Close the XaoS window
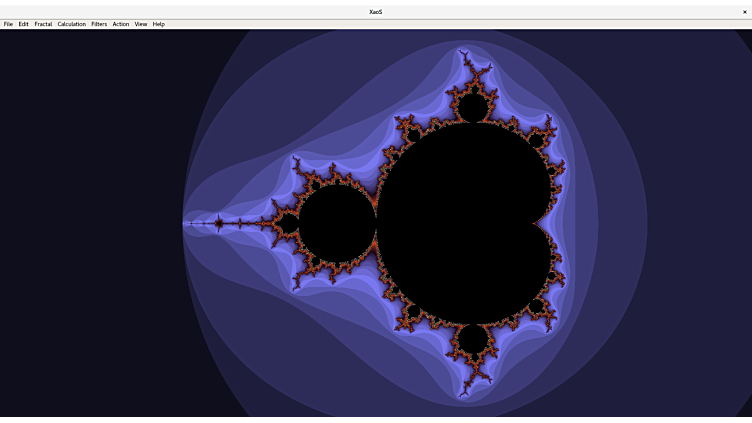This screenshot has width=752, height=423. click(744, 12)
